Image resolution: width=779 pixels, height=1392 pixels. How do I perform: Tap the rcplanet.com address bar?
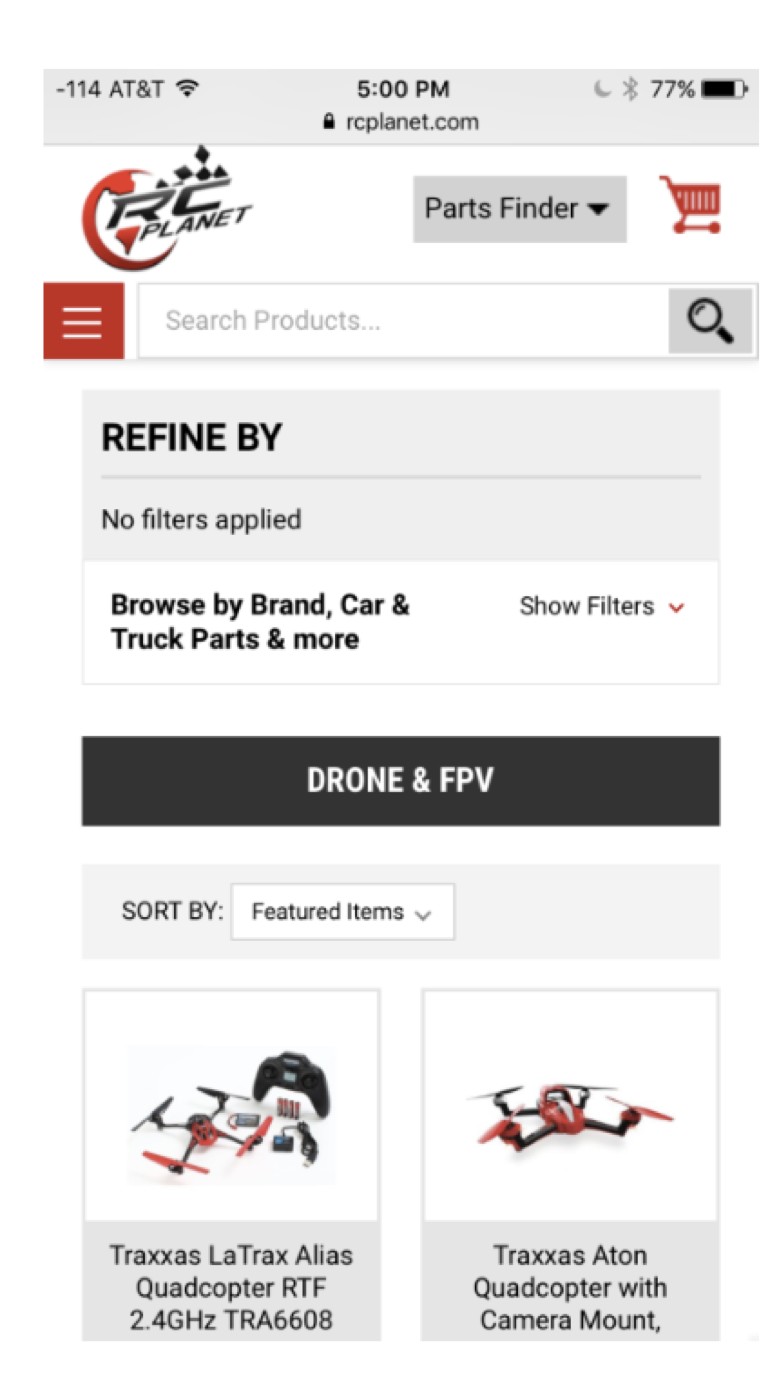[400, 122]
